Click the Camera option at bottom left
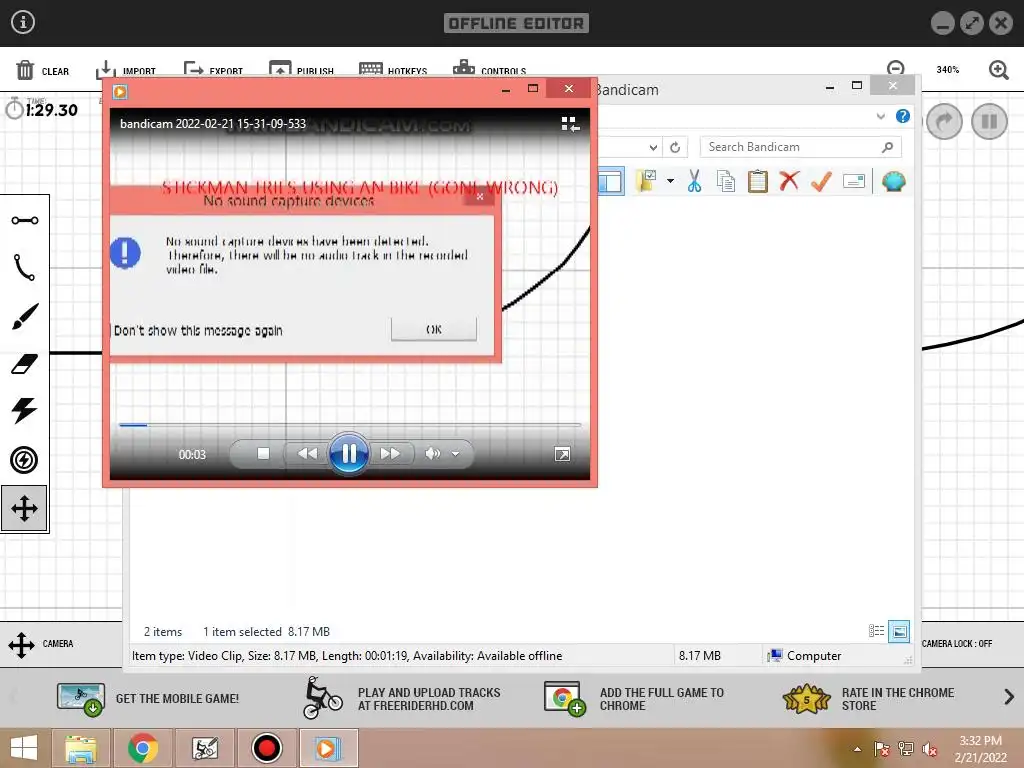 (x=40, y=644)
